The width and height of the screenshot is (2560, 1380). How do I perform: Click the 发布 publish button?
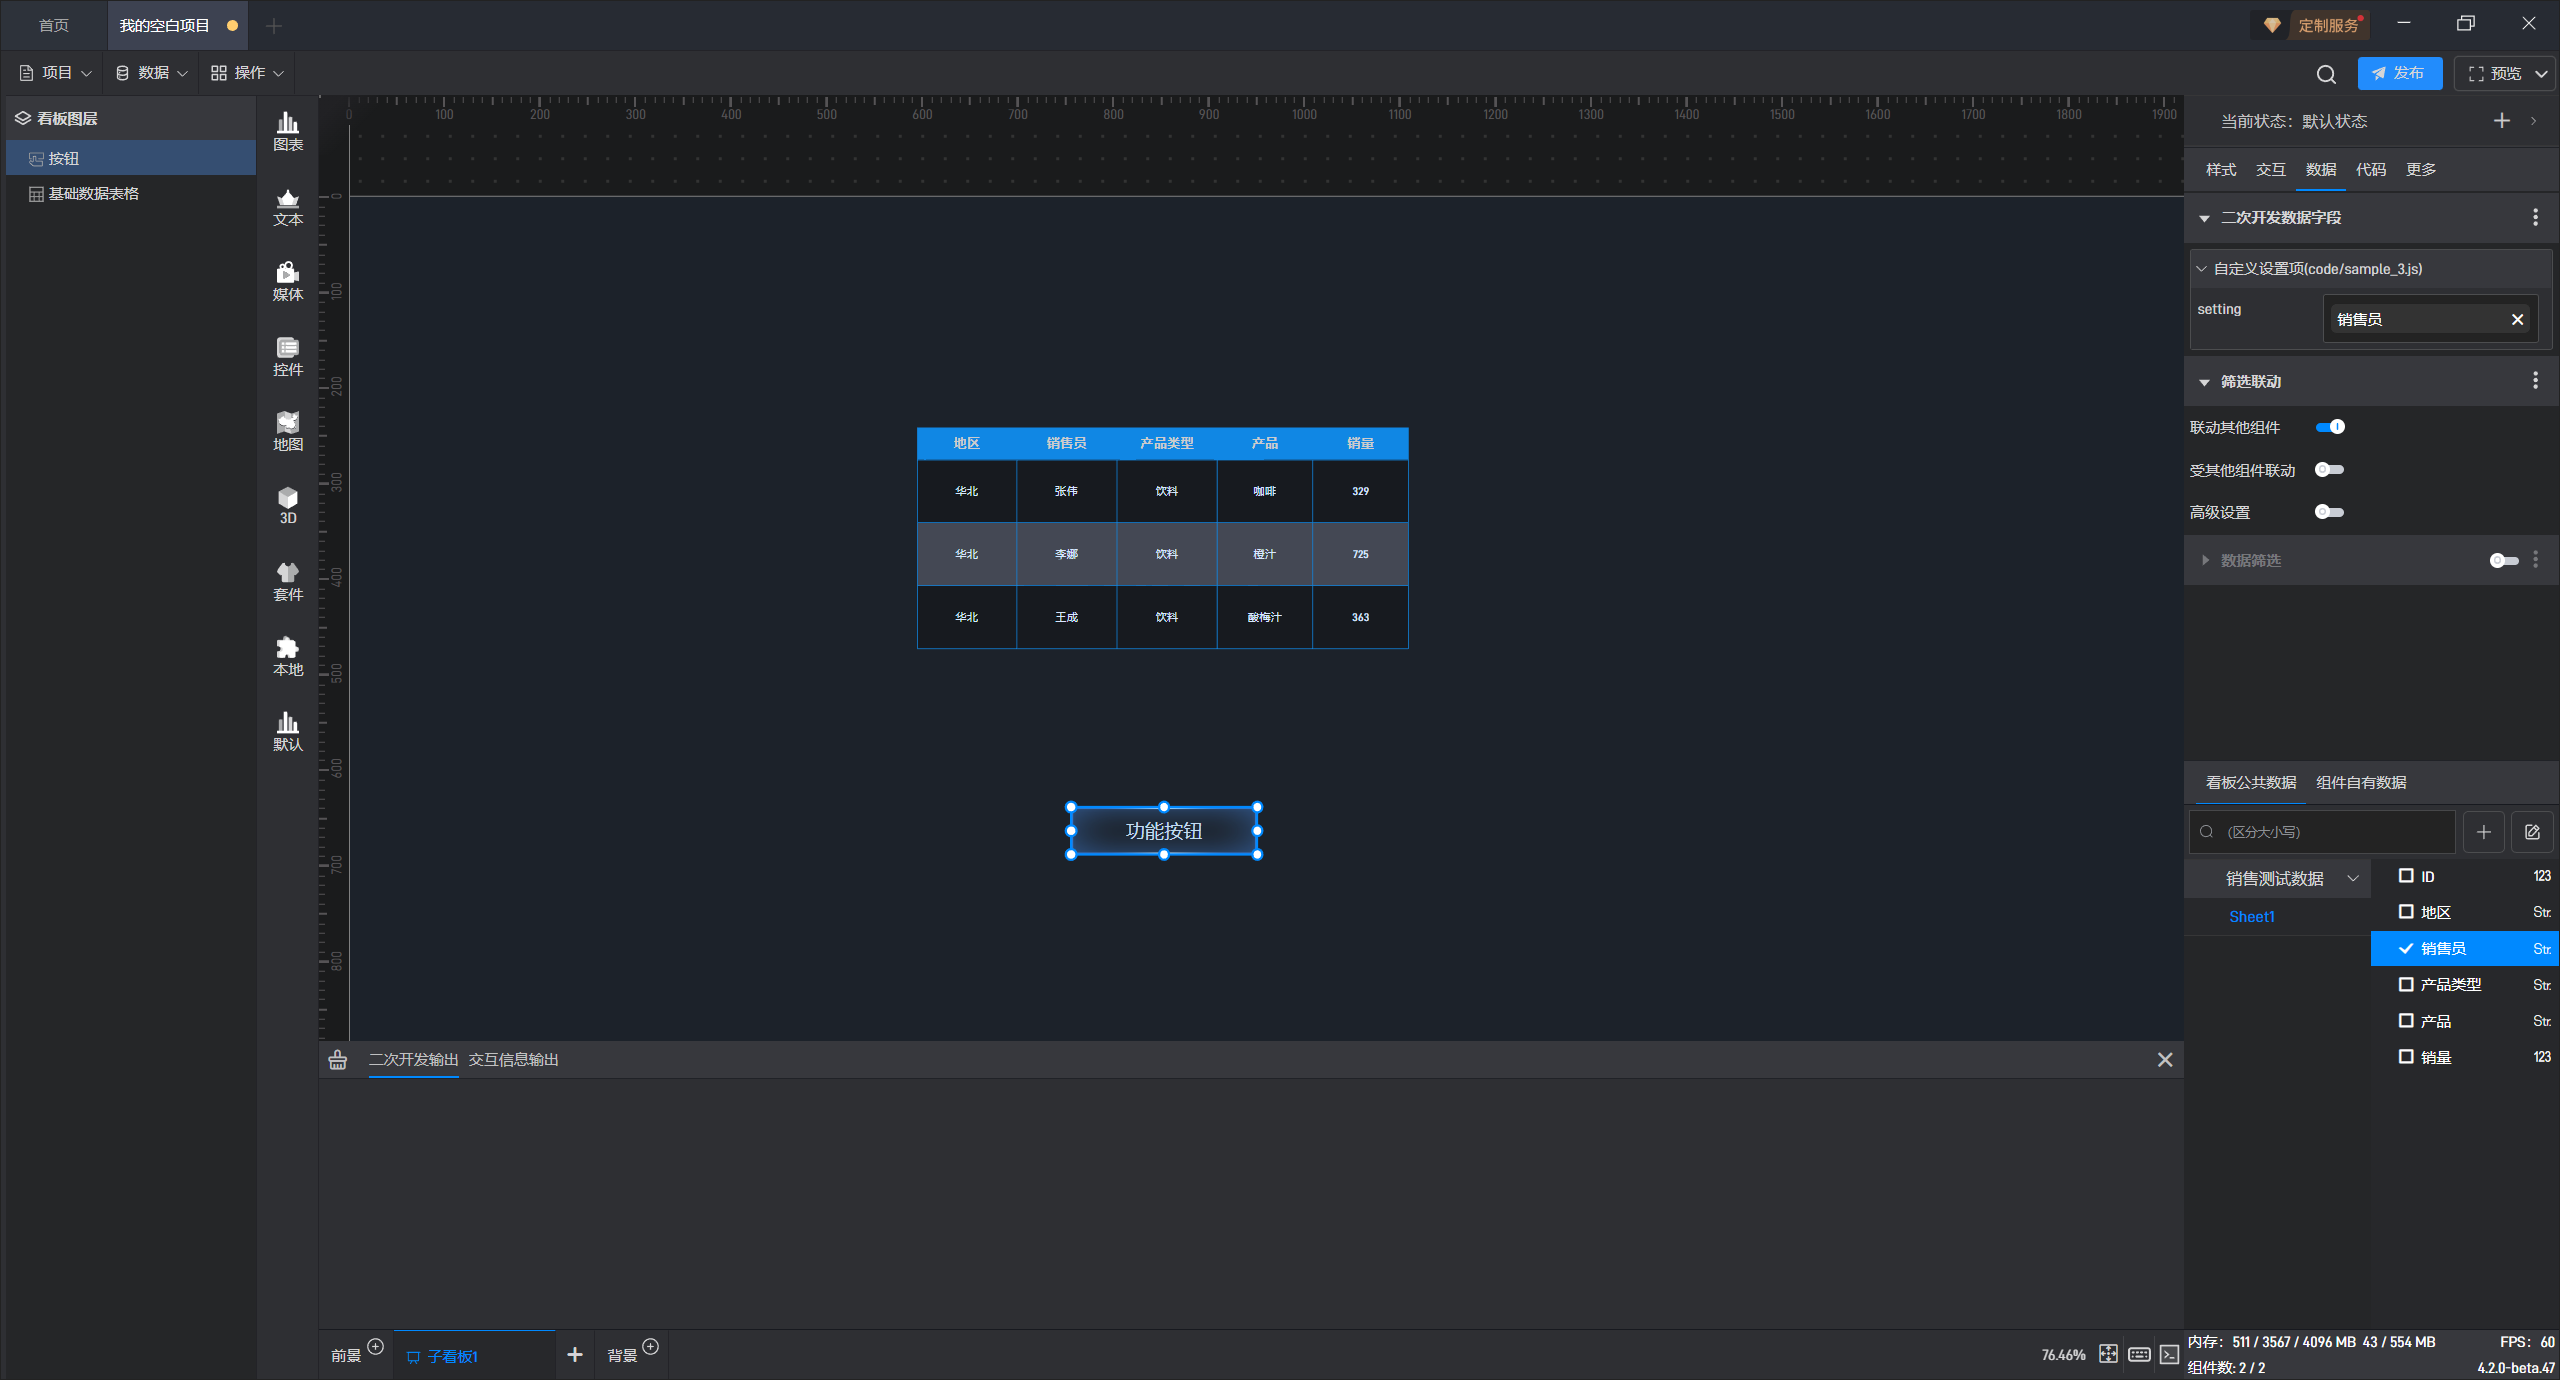tap(2399, 74)
